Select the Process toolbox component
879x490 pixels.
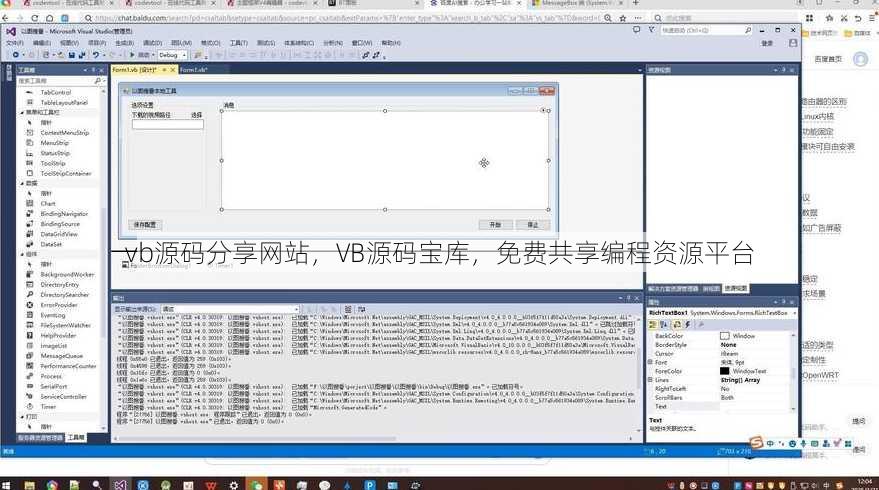pyautogui.click(x=51, y=376)
